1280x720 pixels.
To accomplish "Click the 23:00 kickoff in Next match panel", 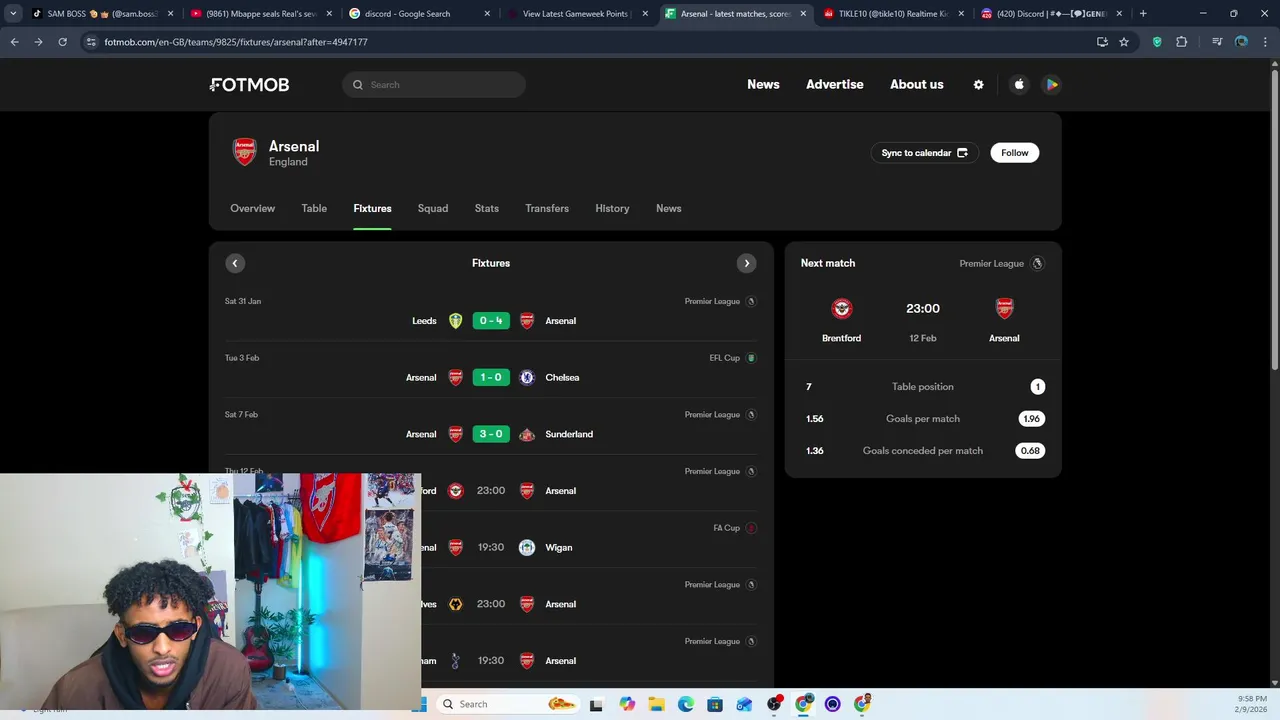I will pyautogui.click(x=923, y=308).
